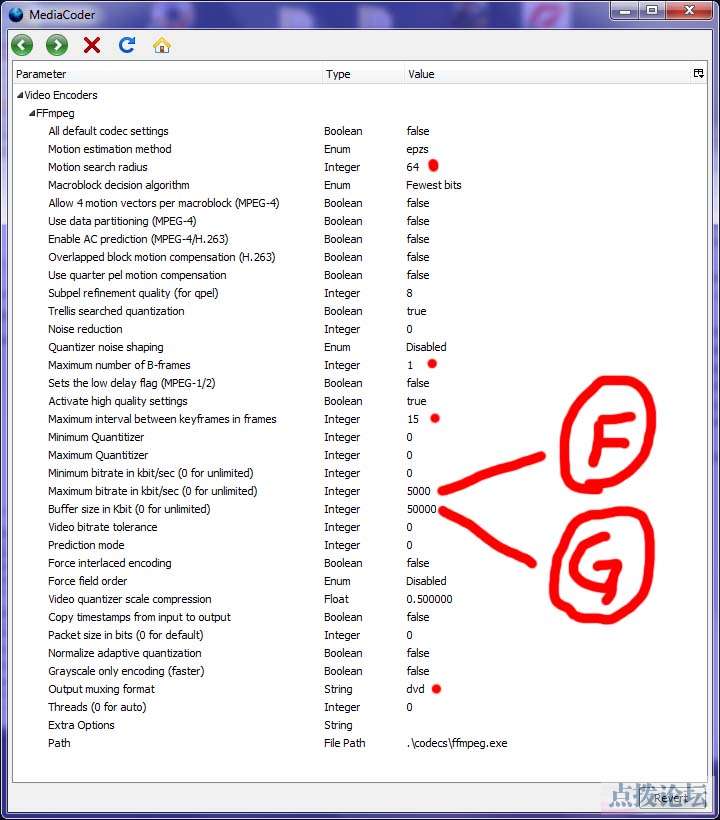Sort by the Value column header
This screenshot has width=720, height=820.
[546, 74]
